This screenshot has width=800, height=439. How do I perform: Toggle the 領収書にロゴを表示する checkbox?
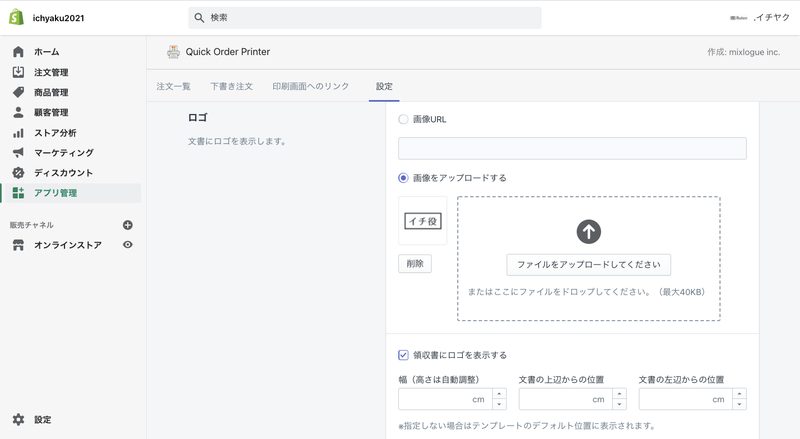(403, 355)
